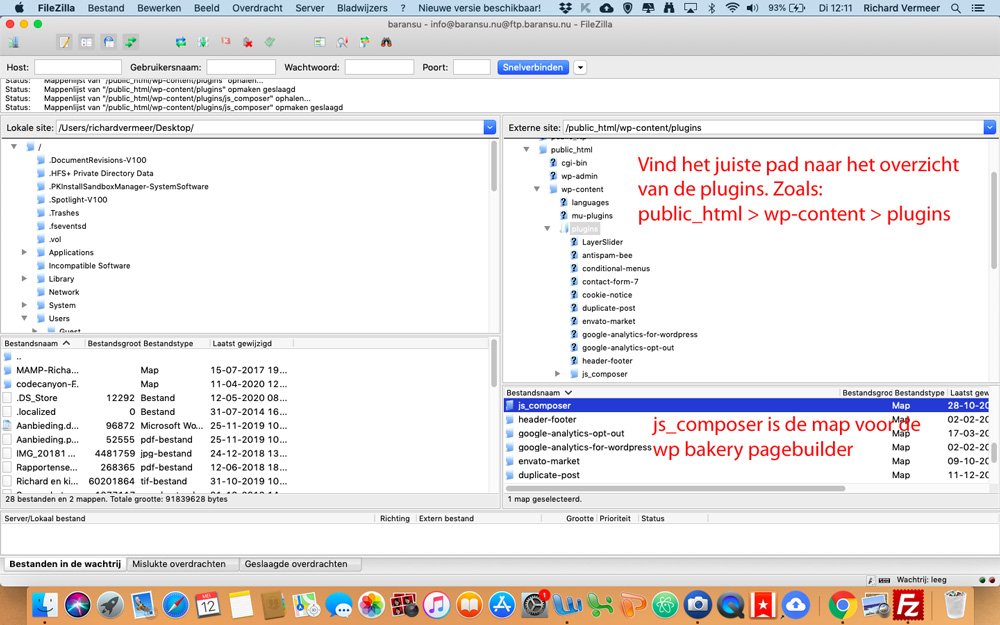Click the Snelverbinden button
The height and width of the screenshot is (625, 1000).
tap(533, 67)
